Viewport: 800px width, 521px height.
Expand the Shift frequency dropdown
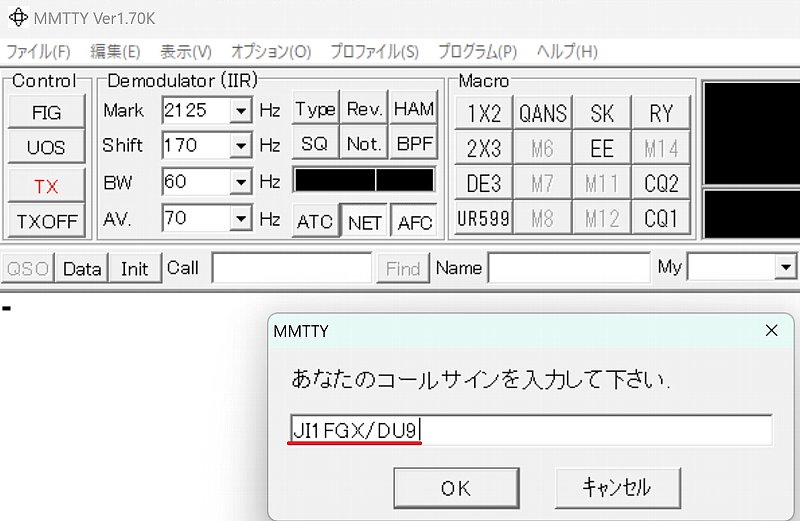(240, 146)
